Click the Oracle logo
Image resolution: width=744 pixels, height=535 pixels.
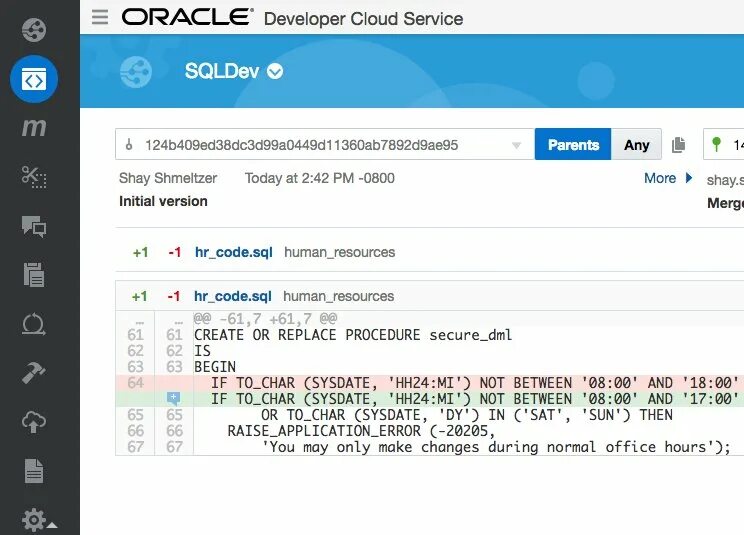point(187,18)
